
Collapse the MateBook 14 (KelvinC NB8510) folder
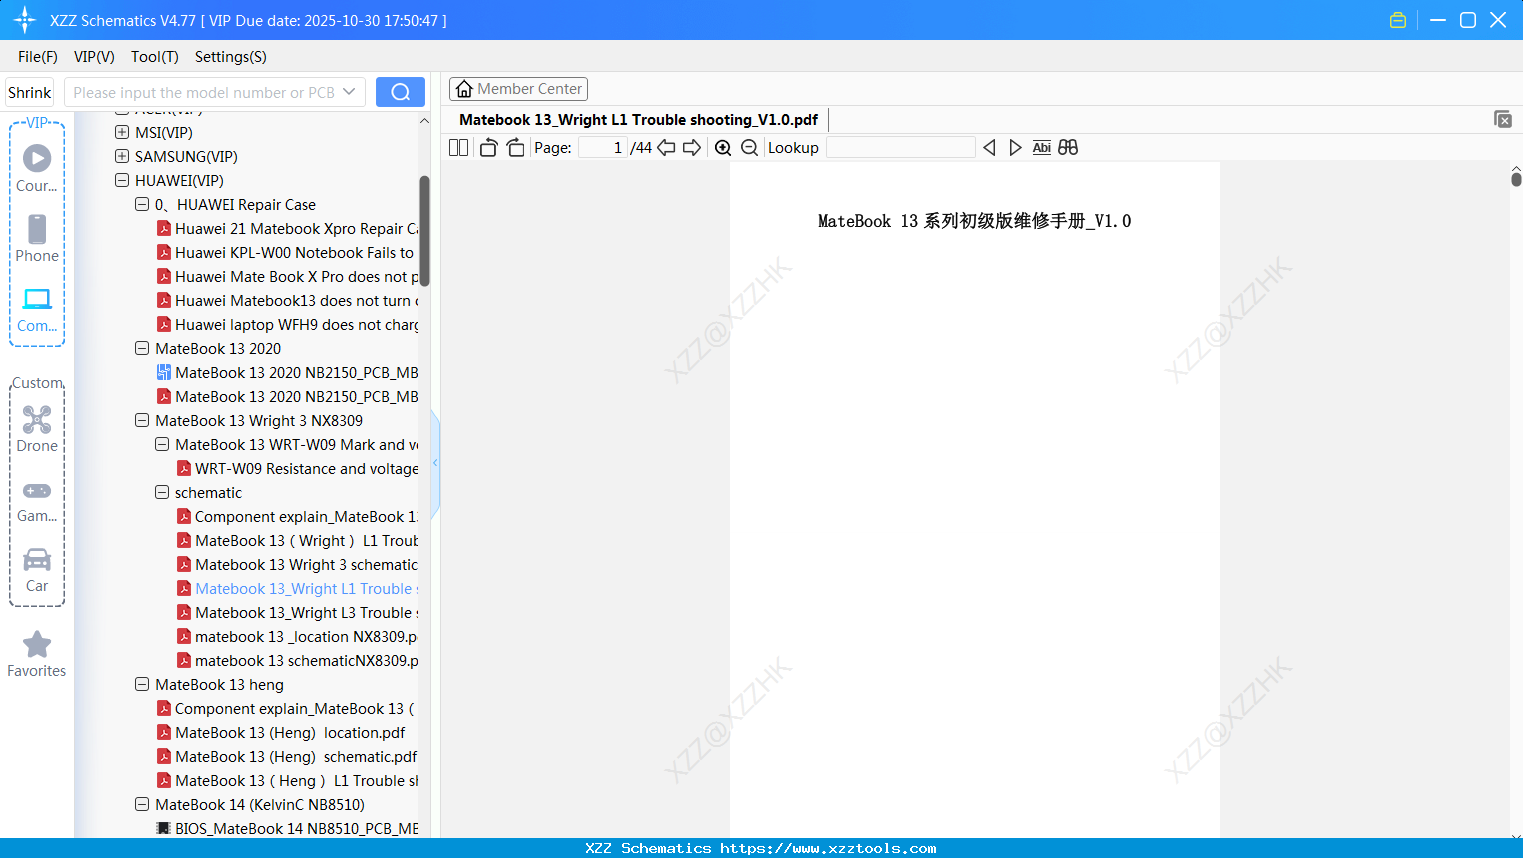click(142, 804)
